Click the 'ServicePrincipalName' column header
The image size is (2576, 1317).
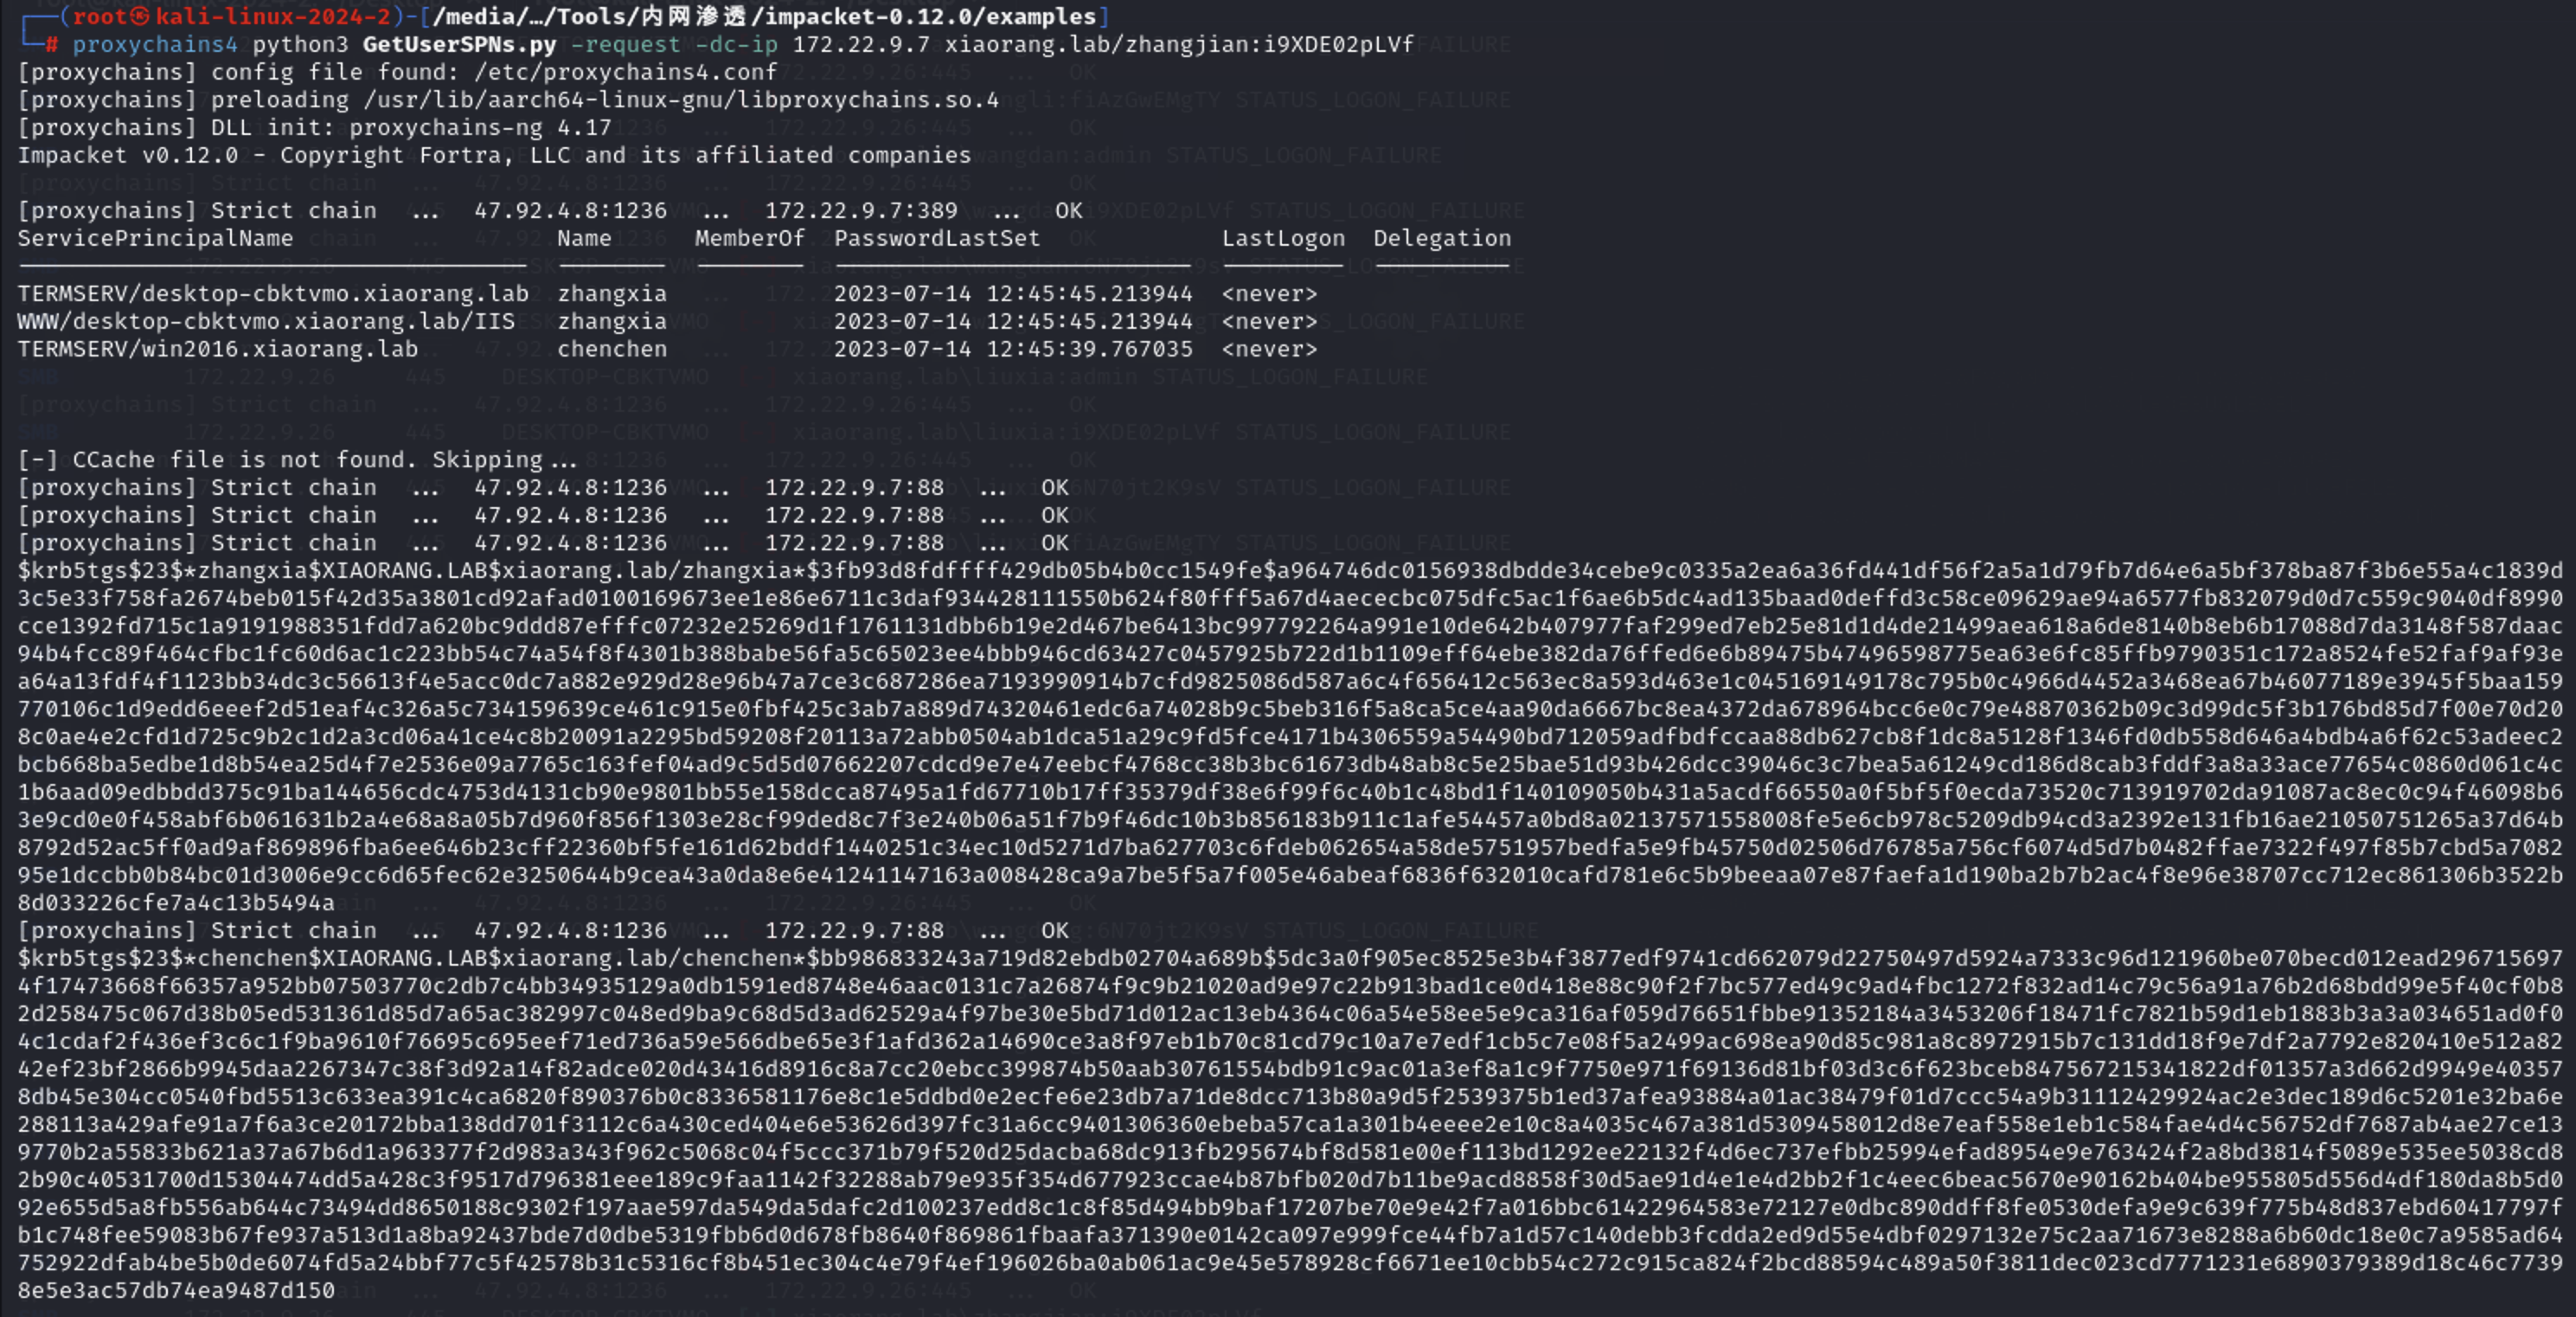[x=155, y=238]
